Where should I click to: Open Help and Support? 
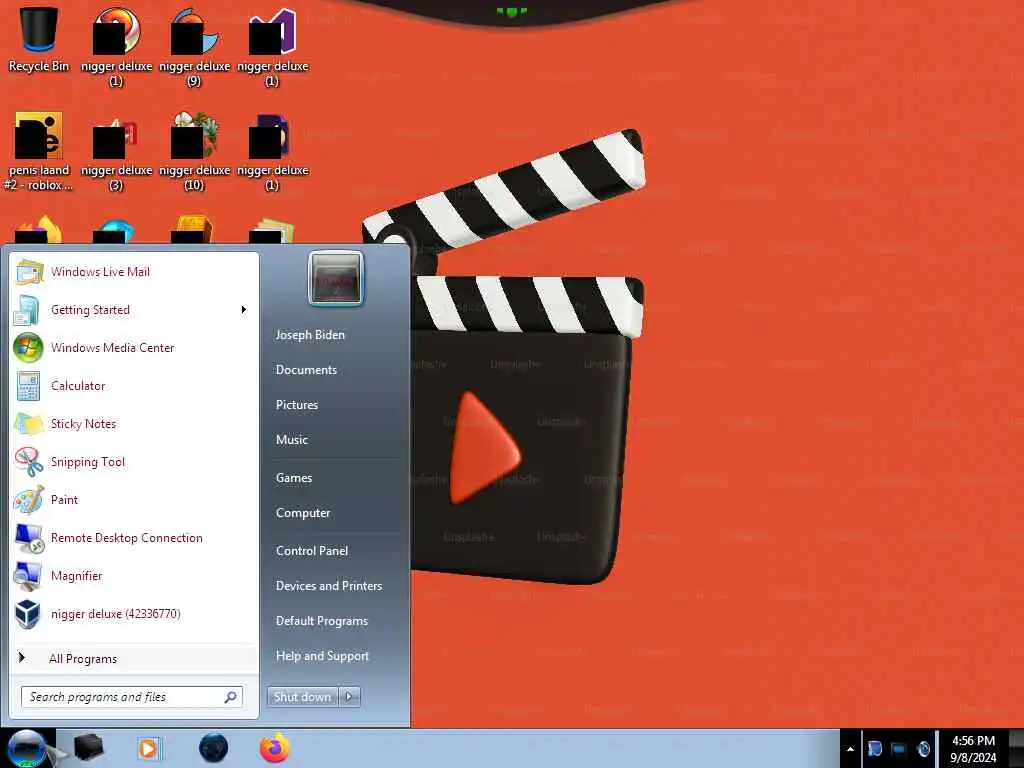point(323,656)
